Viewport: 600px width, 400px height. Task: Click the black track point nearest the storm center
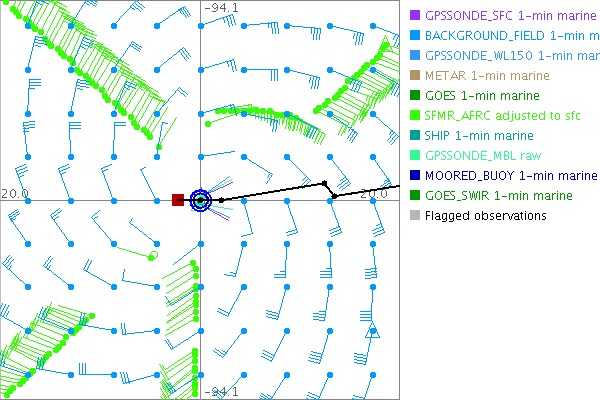tap(221, 200)
